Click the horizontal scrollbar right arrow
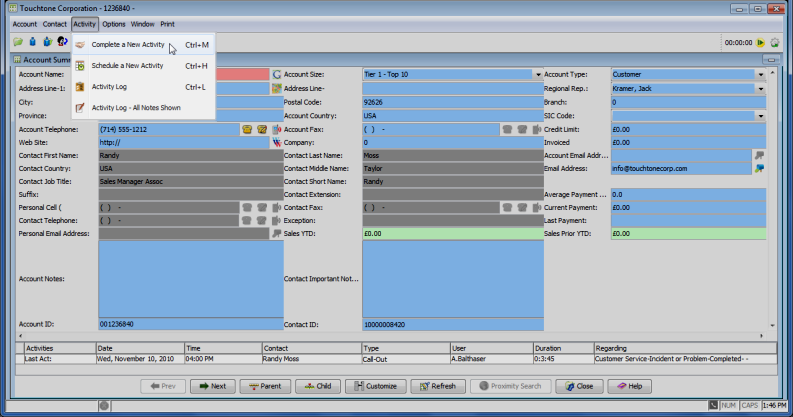Viewport: 793px width, 417px height. point(761,336)
